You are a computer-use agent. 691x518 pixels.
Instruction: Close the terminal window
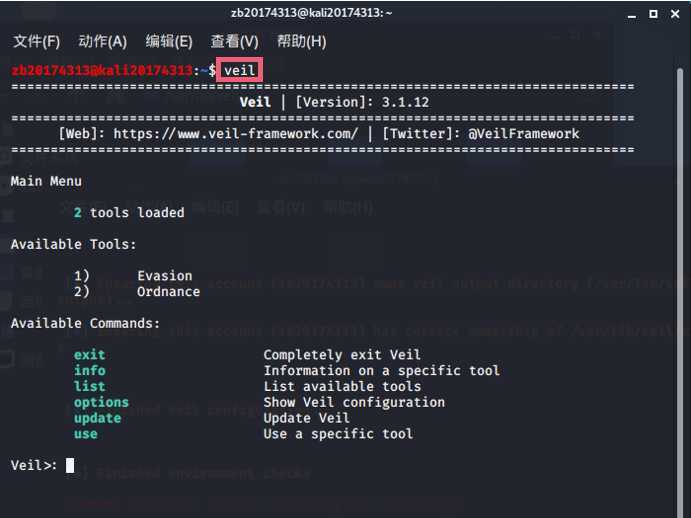675,14
